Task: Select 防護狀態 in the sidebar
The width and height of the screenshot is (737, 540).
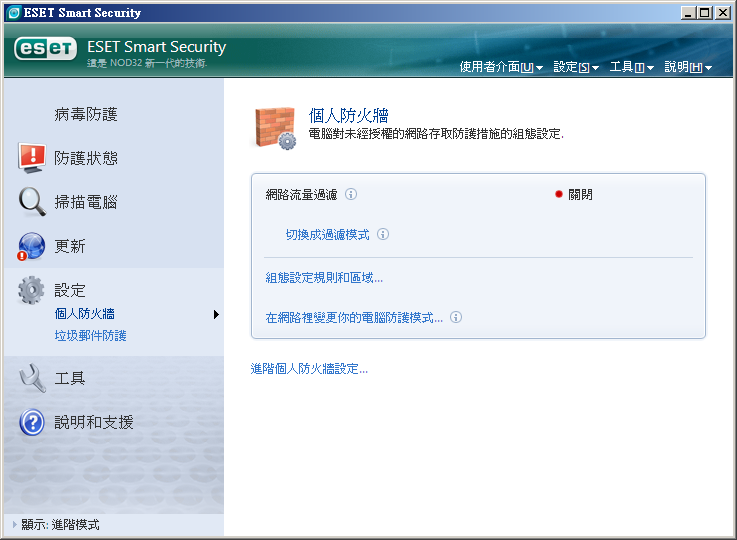Action: (86, 158)
